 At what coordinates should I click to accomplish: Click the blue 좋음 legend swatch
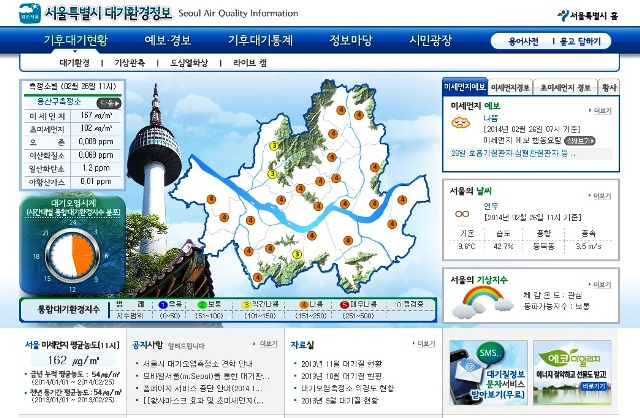tap(164, 302)
